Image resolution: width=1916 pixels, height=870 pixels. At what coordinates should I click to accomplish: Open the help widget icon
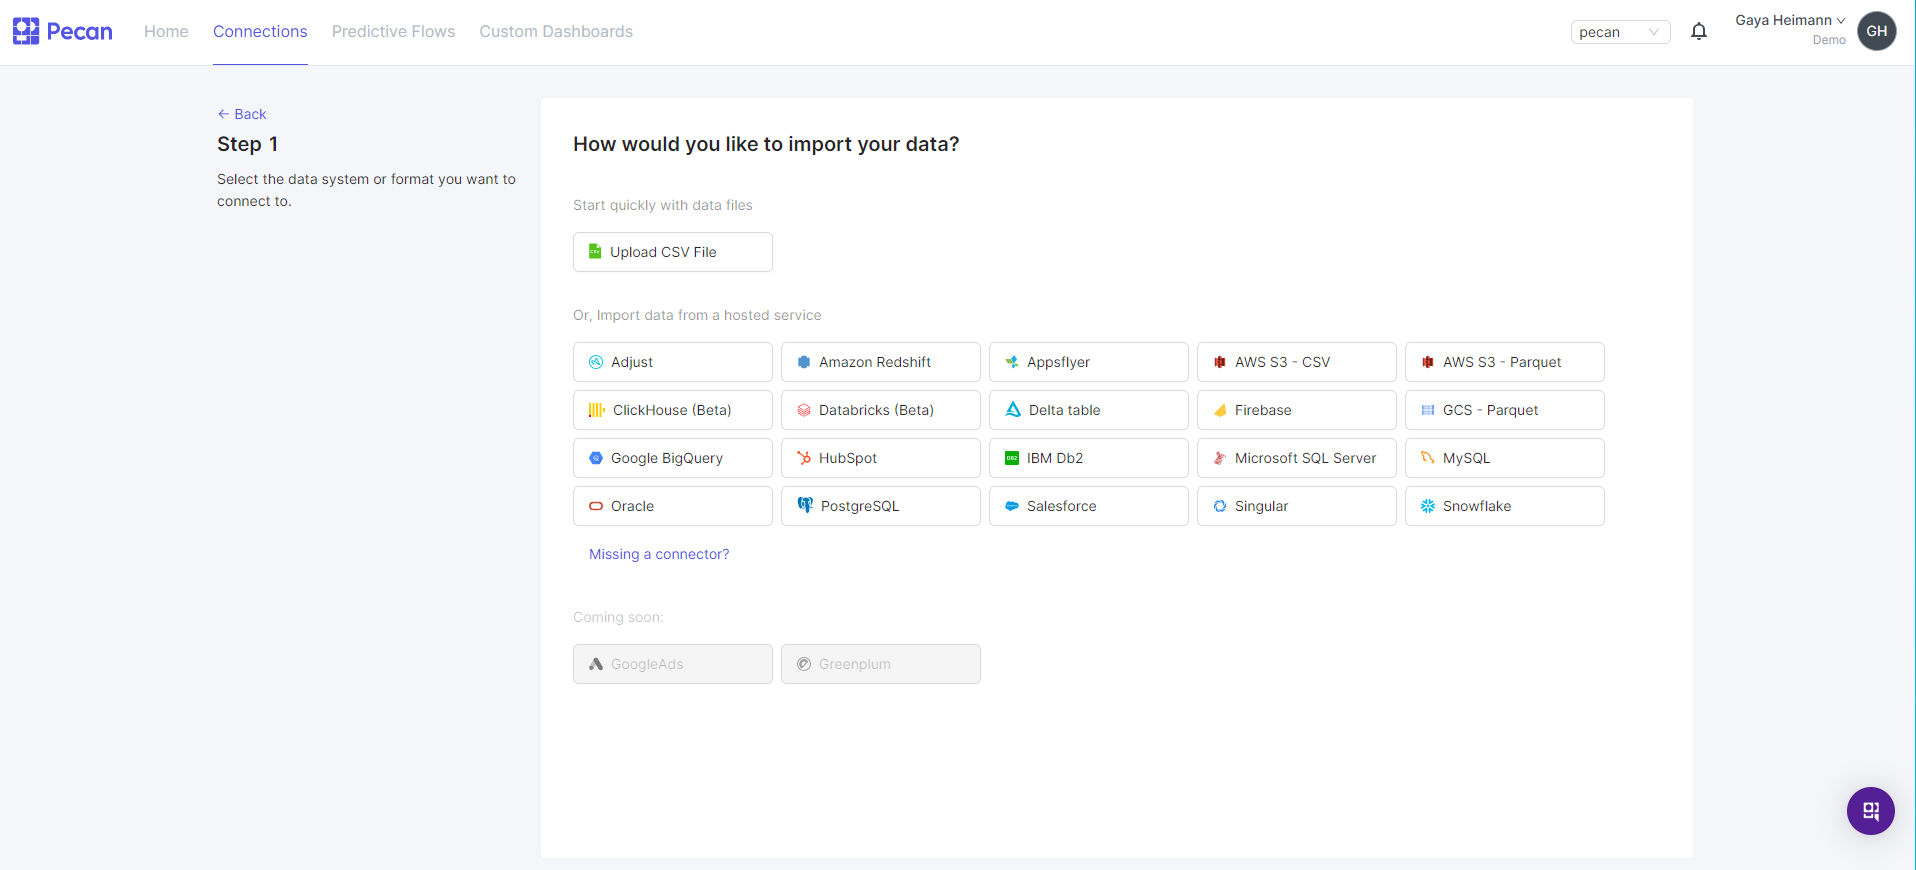point(1870,811)
